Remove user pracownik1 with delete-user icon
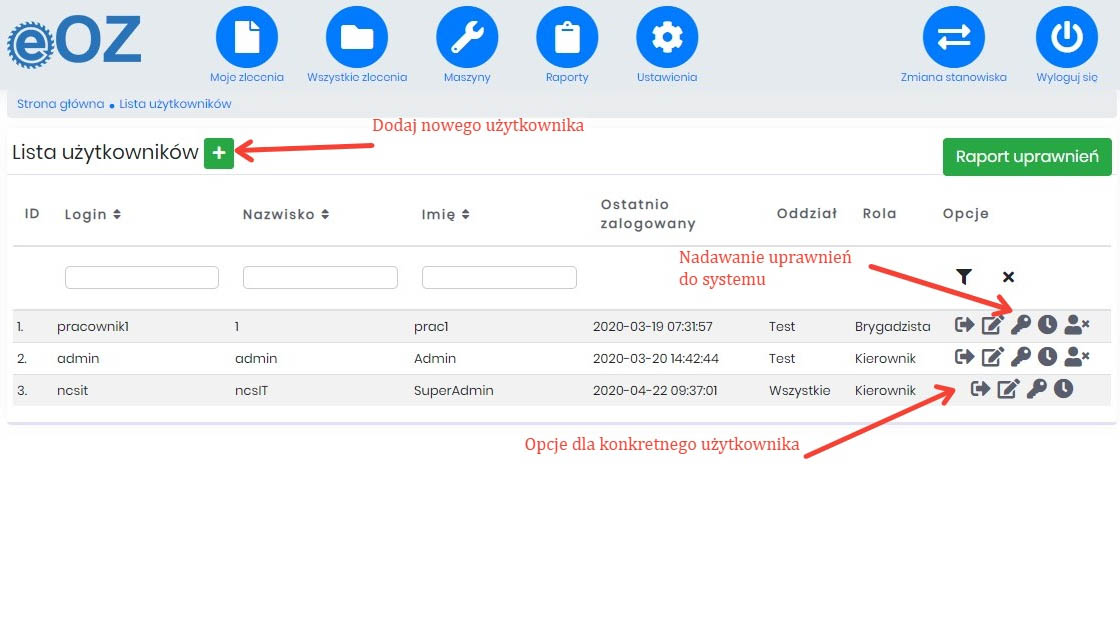The image size is (1120, 644). click(1076, 325)
